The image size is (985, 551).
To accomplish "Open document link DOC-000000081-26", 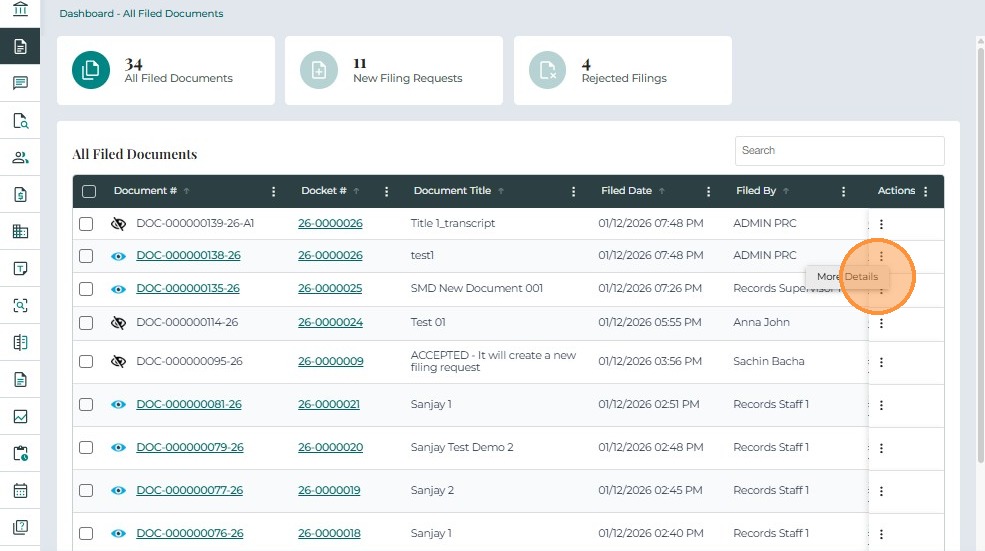I will pyautogui.click(x=188, y=405).
